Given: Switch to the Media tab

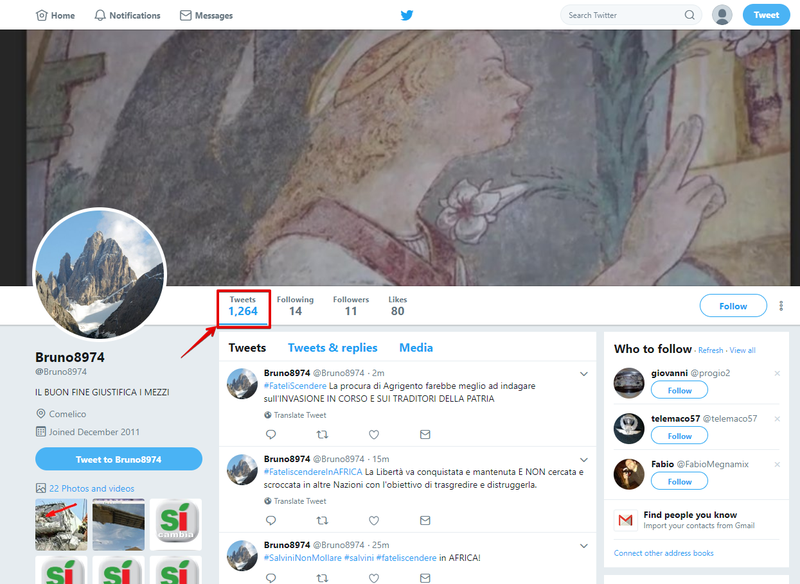Looking at the screenshot, I should [416, 348].
